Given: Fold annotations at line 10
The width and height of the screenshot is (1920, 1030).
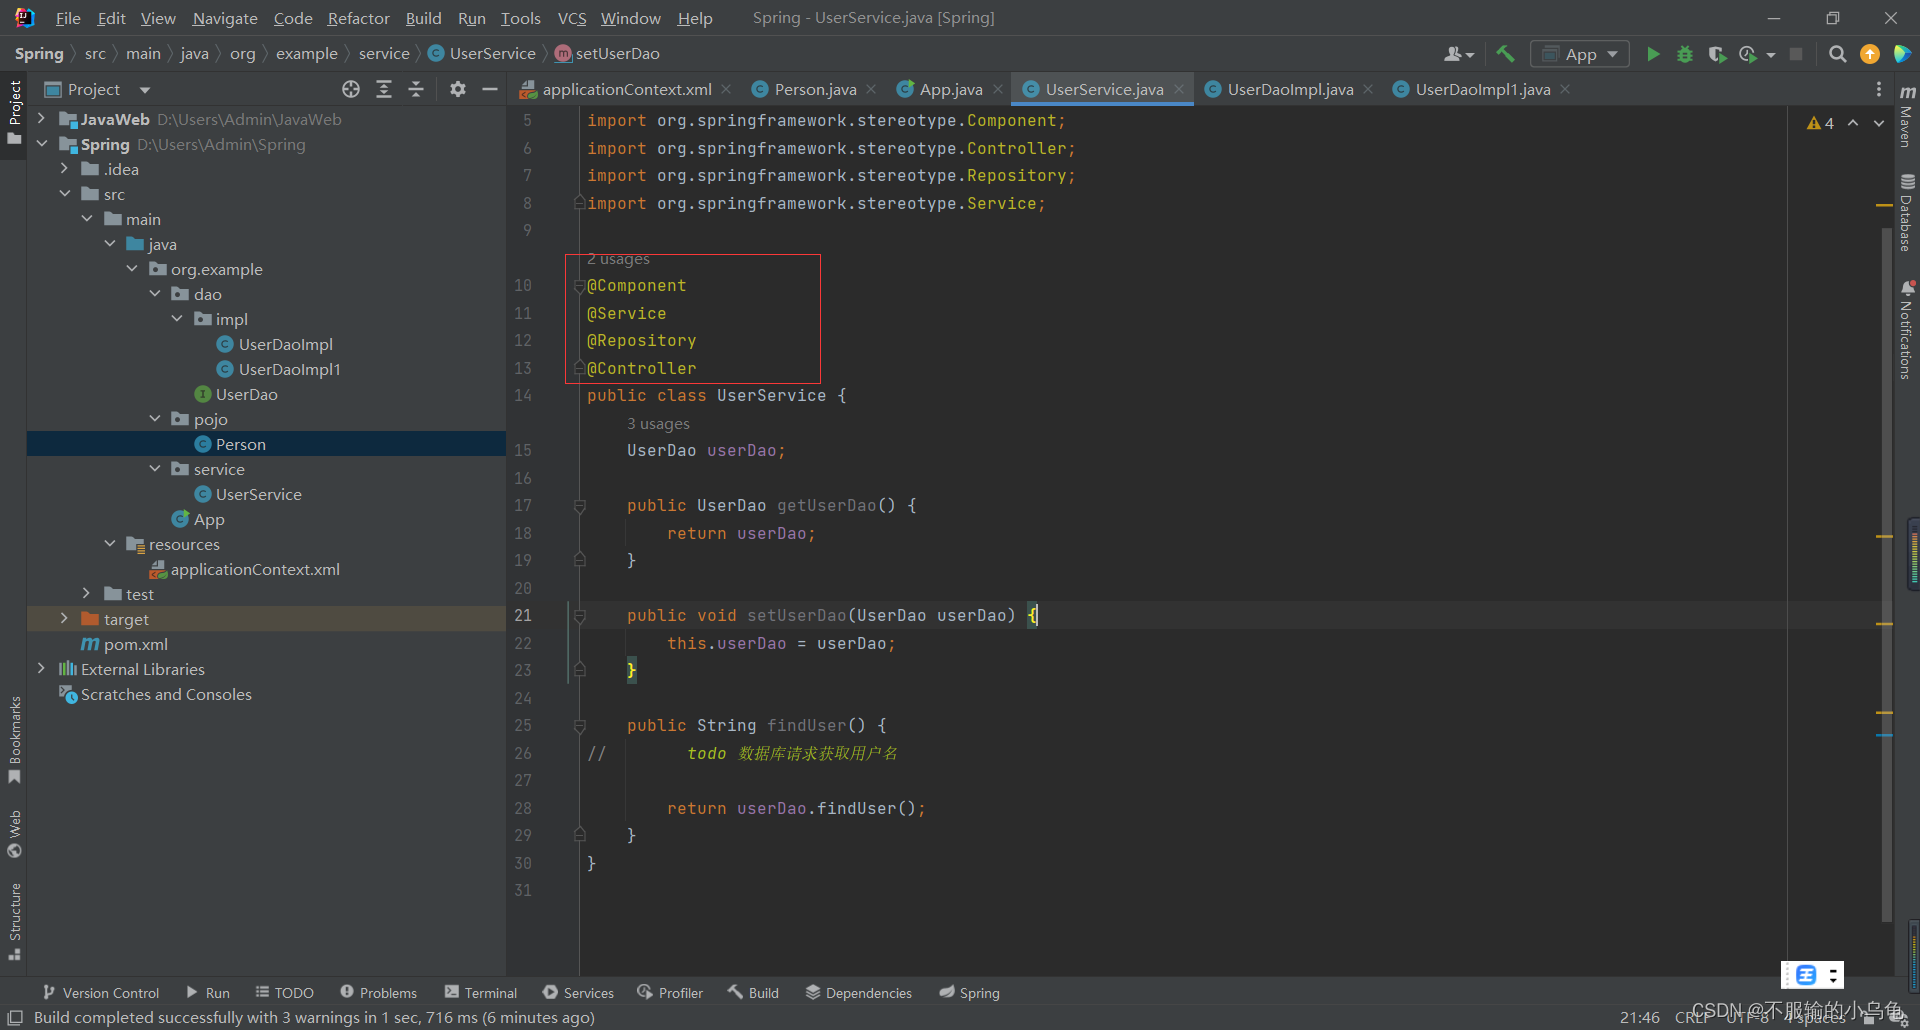Looking at the screenshot, I should pyautogui.click(x=579, y=287).
